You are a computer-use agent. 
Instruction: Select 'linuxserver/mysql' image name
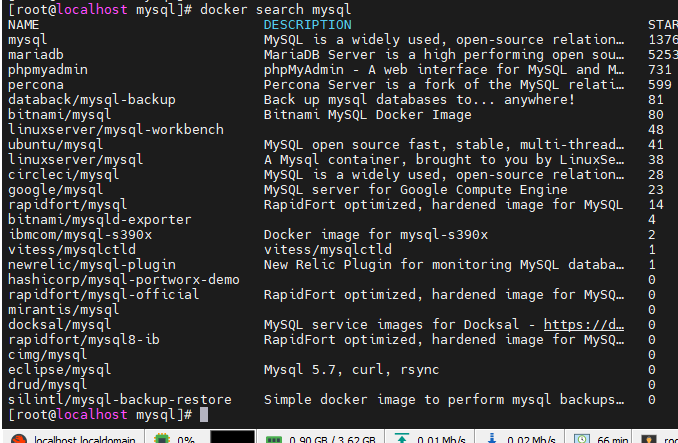pyautogui.click(x=76, y=159)
